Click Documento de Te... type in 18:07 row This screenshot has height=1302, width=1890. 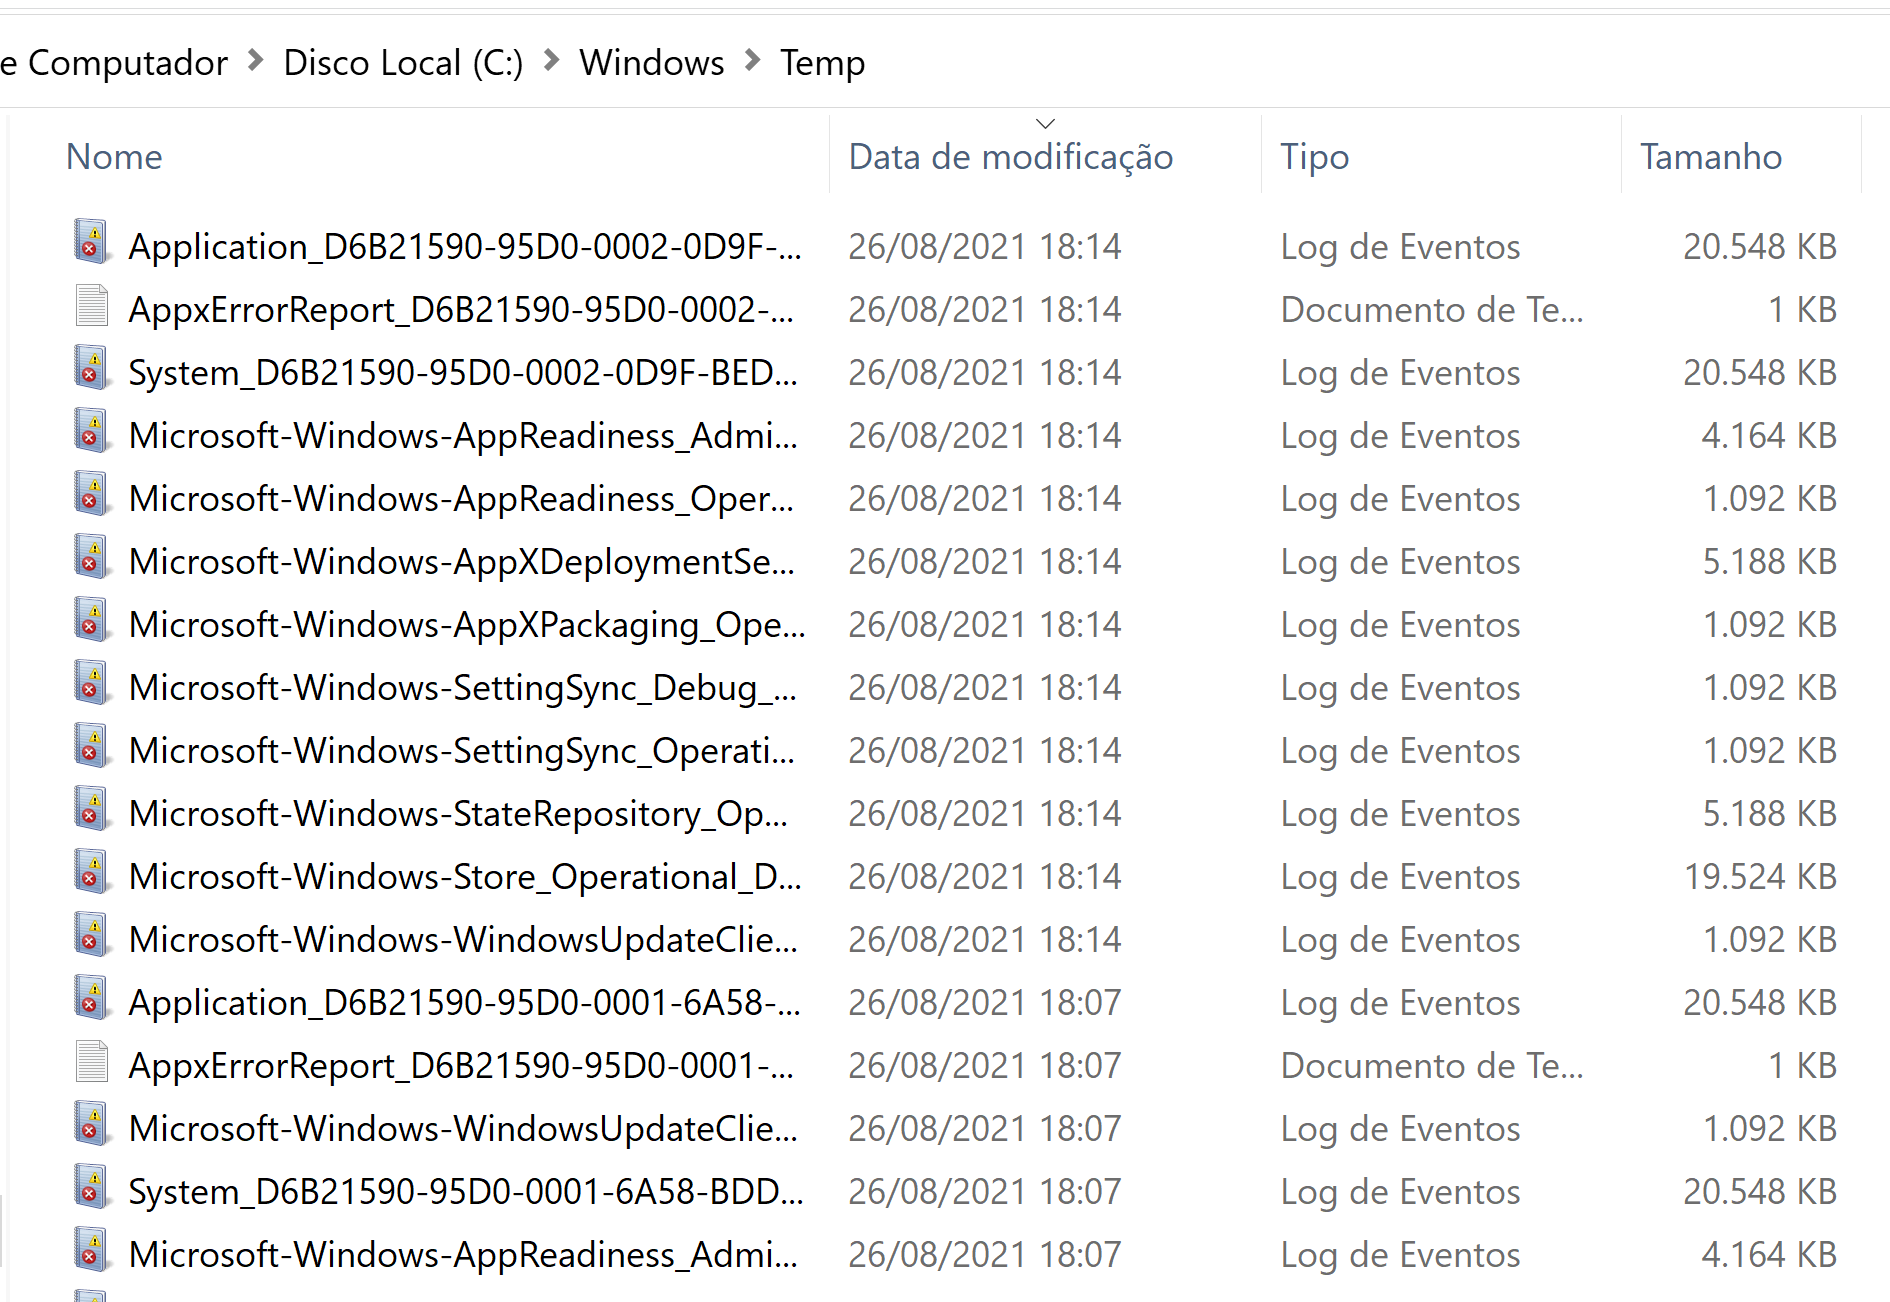[x=1432, y=1066]
